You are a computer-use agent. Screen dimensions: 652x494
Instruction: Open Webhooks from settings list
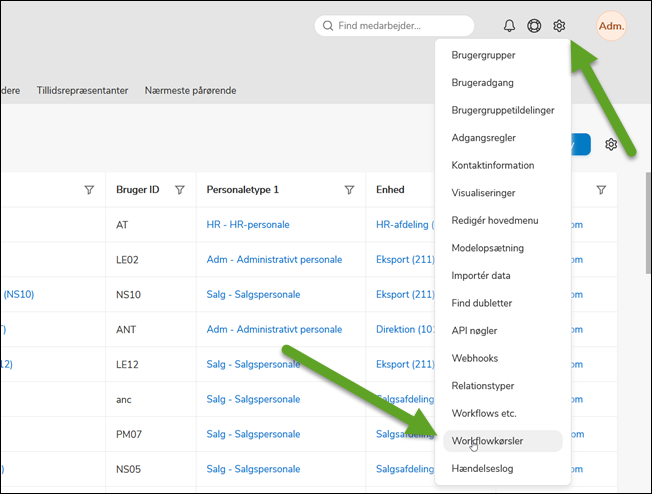474,358
